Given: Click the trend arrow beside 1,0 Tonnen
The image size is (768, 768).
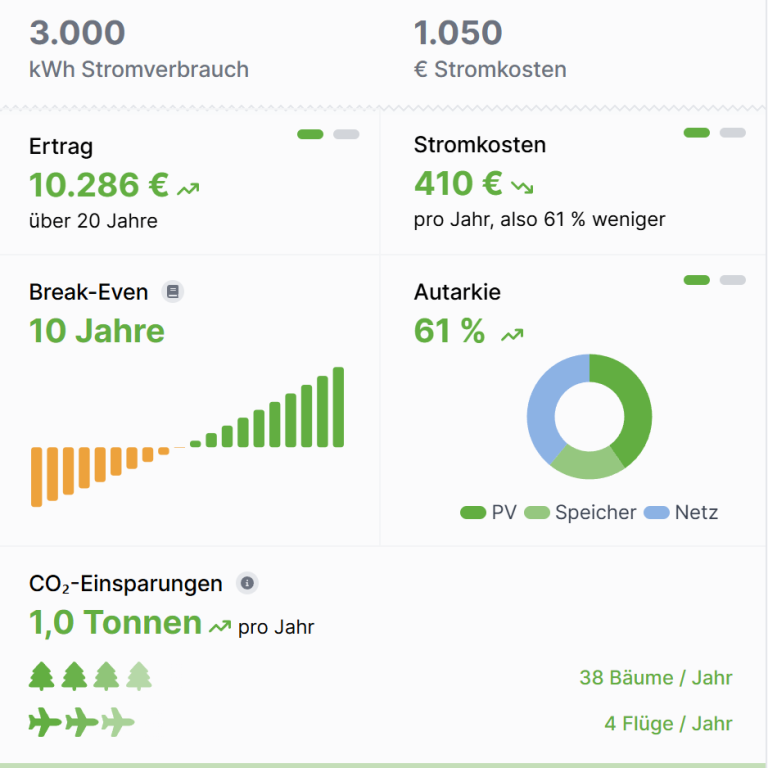Looking at the screenshot, I should click(220, 626).
